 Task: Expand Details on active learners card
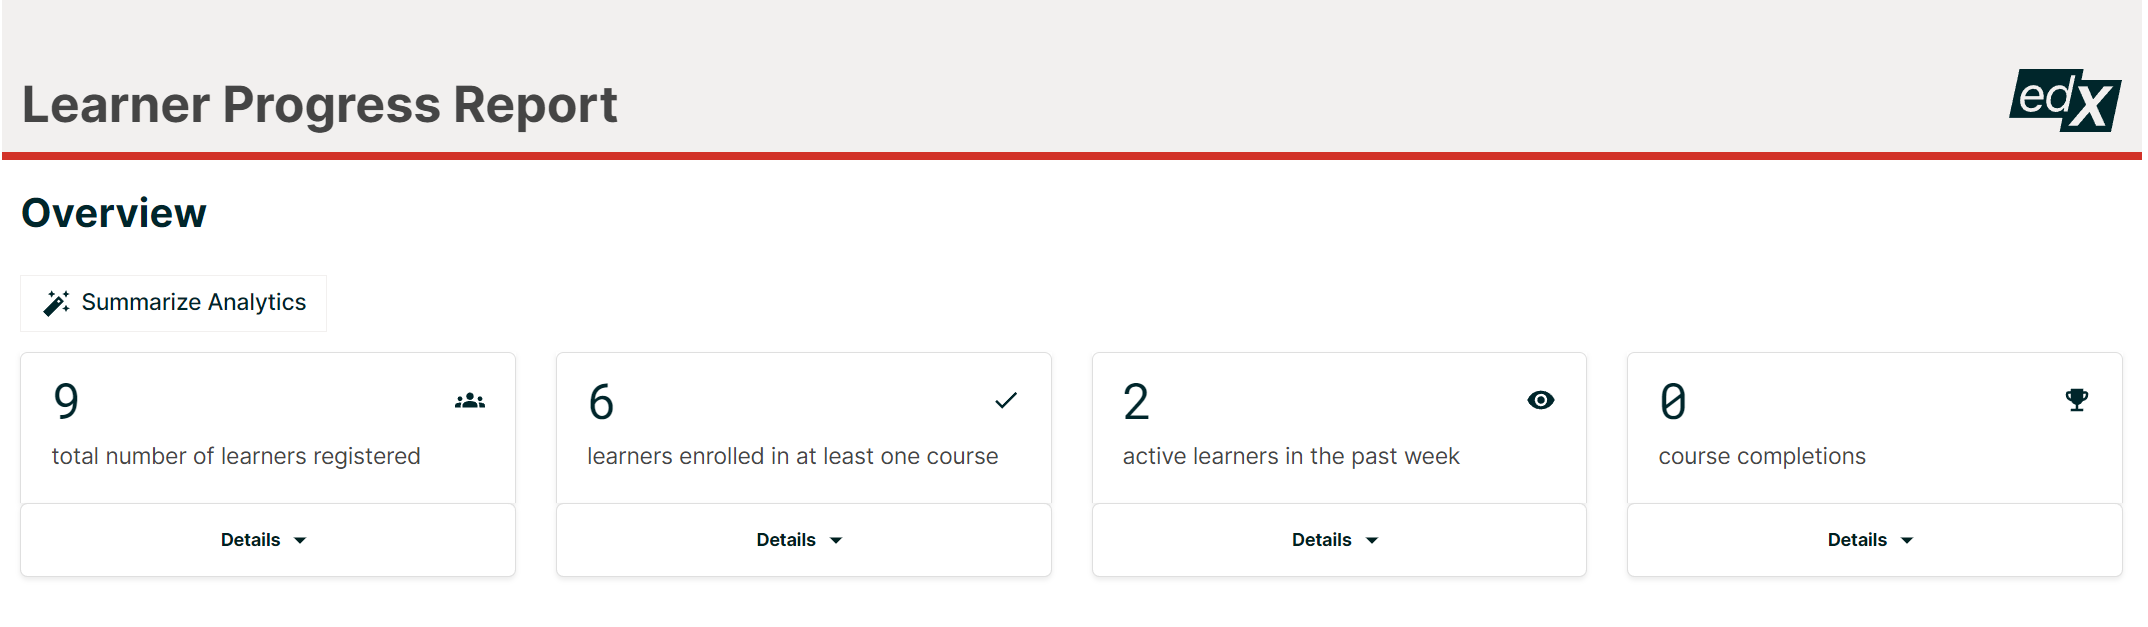point(1337,540)
